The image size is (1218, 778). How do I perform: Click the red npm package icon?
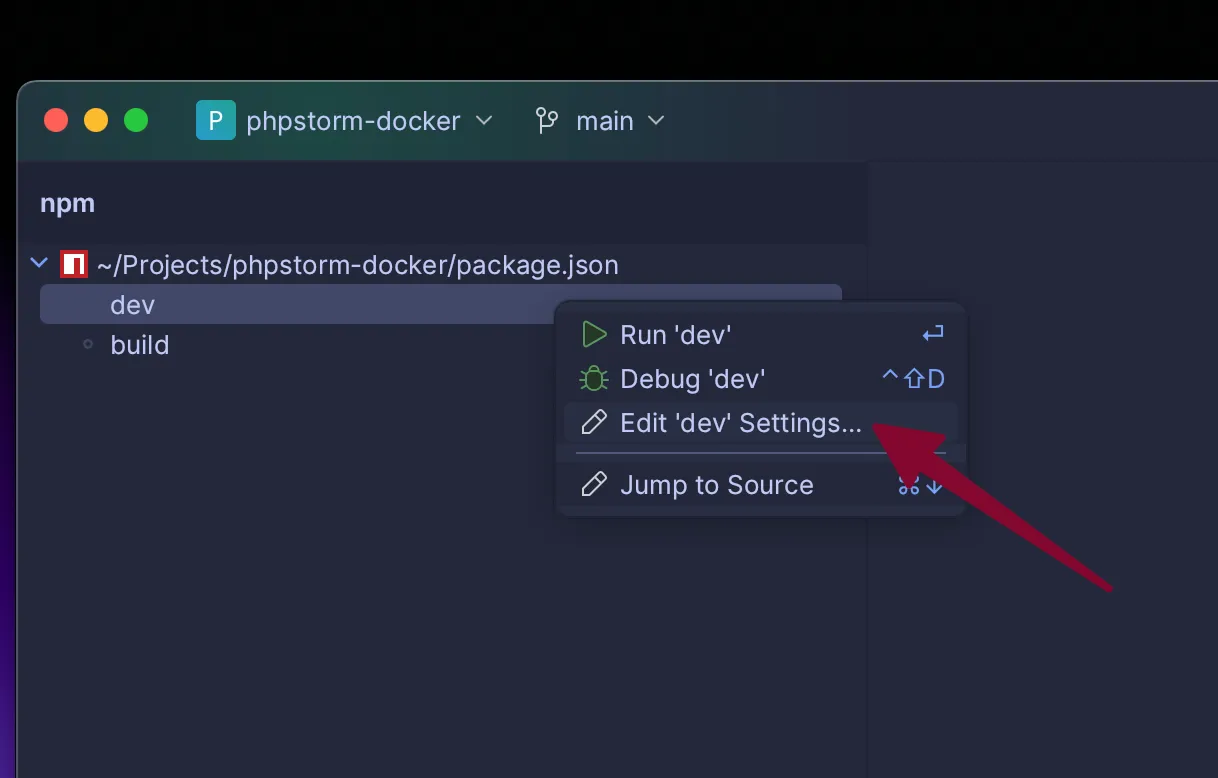tap(73, 265)
